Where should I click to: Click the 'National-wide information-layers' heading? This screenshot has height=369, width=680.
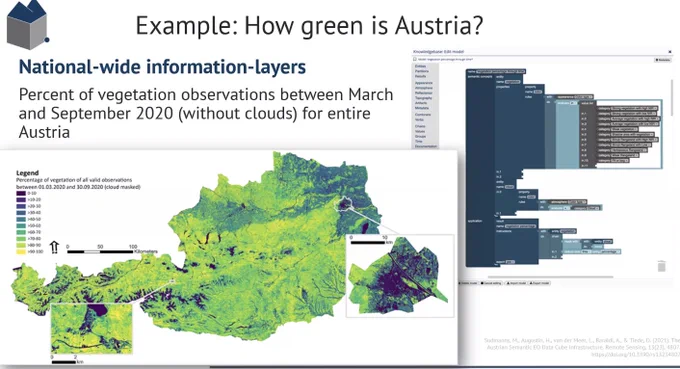pyautogui.click(x=162, y=67)
